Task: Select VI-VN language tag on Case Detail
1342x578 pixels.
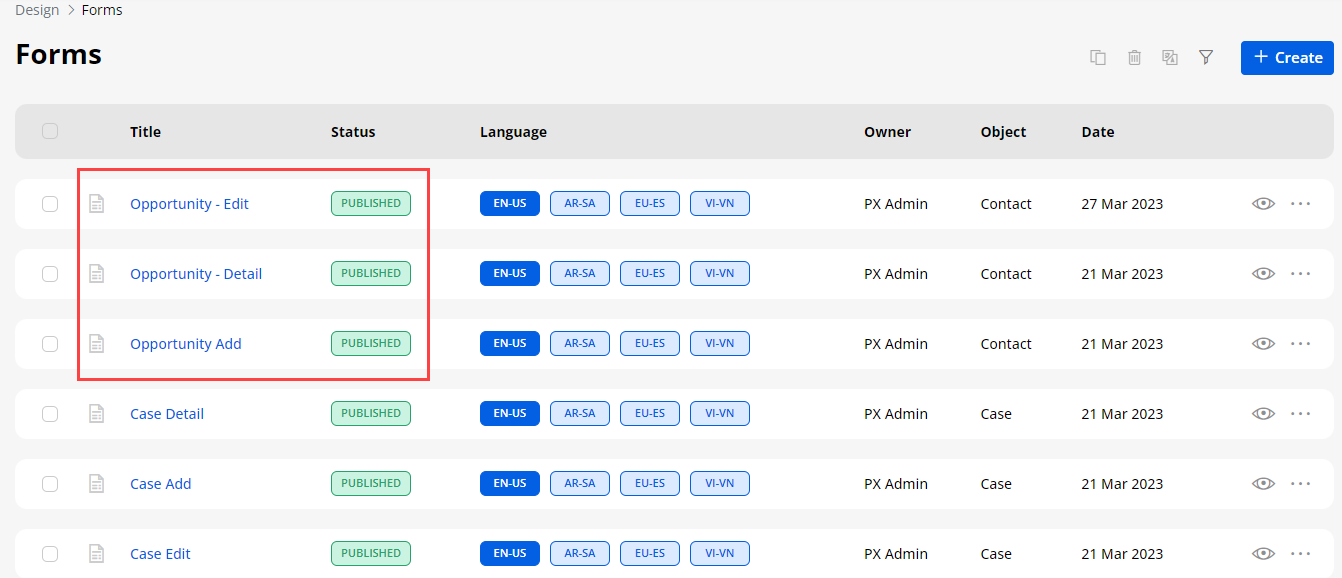Action: pyautogui.click(x=719, y=414)
